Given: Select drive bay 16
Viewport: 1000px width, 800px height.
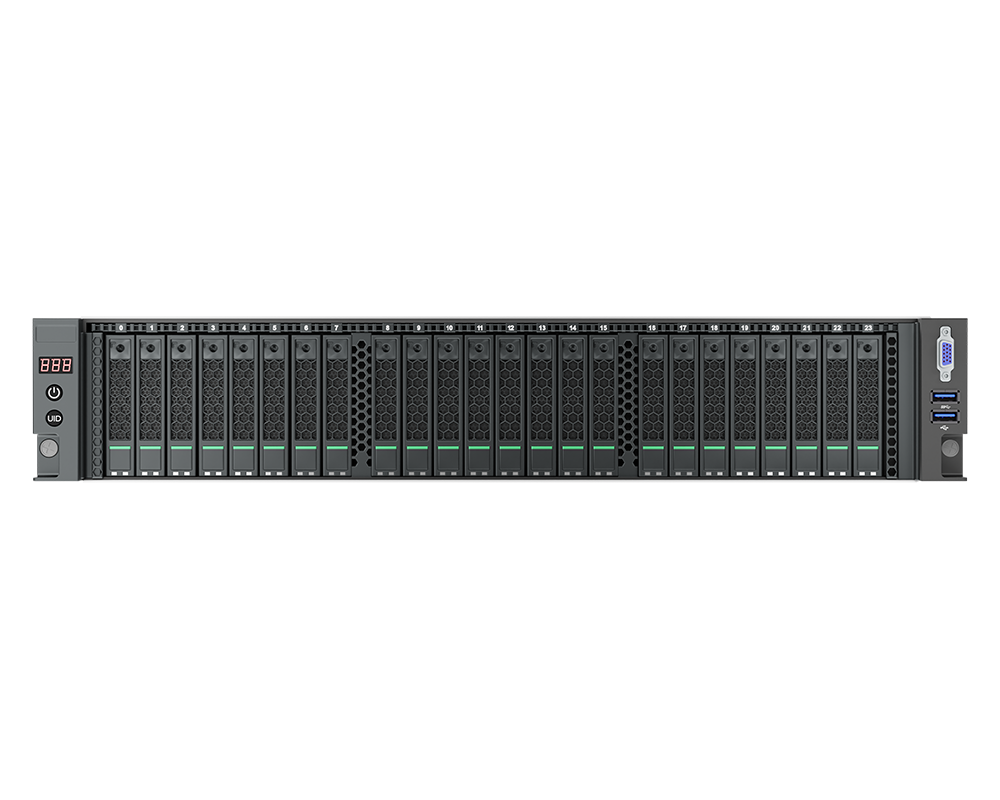Looking at the screenshot, I should [652, 406].
